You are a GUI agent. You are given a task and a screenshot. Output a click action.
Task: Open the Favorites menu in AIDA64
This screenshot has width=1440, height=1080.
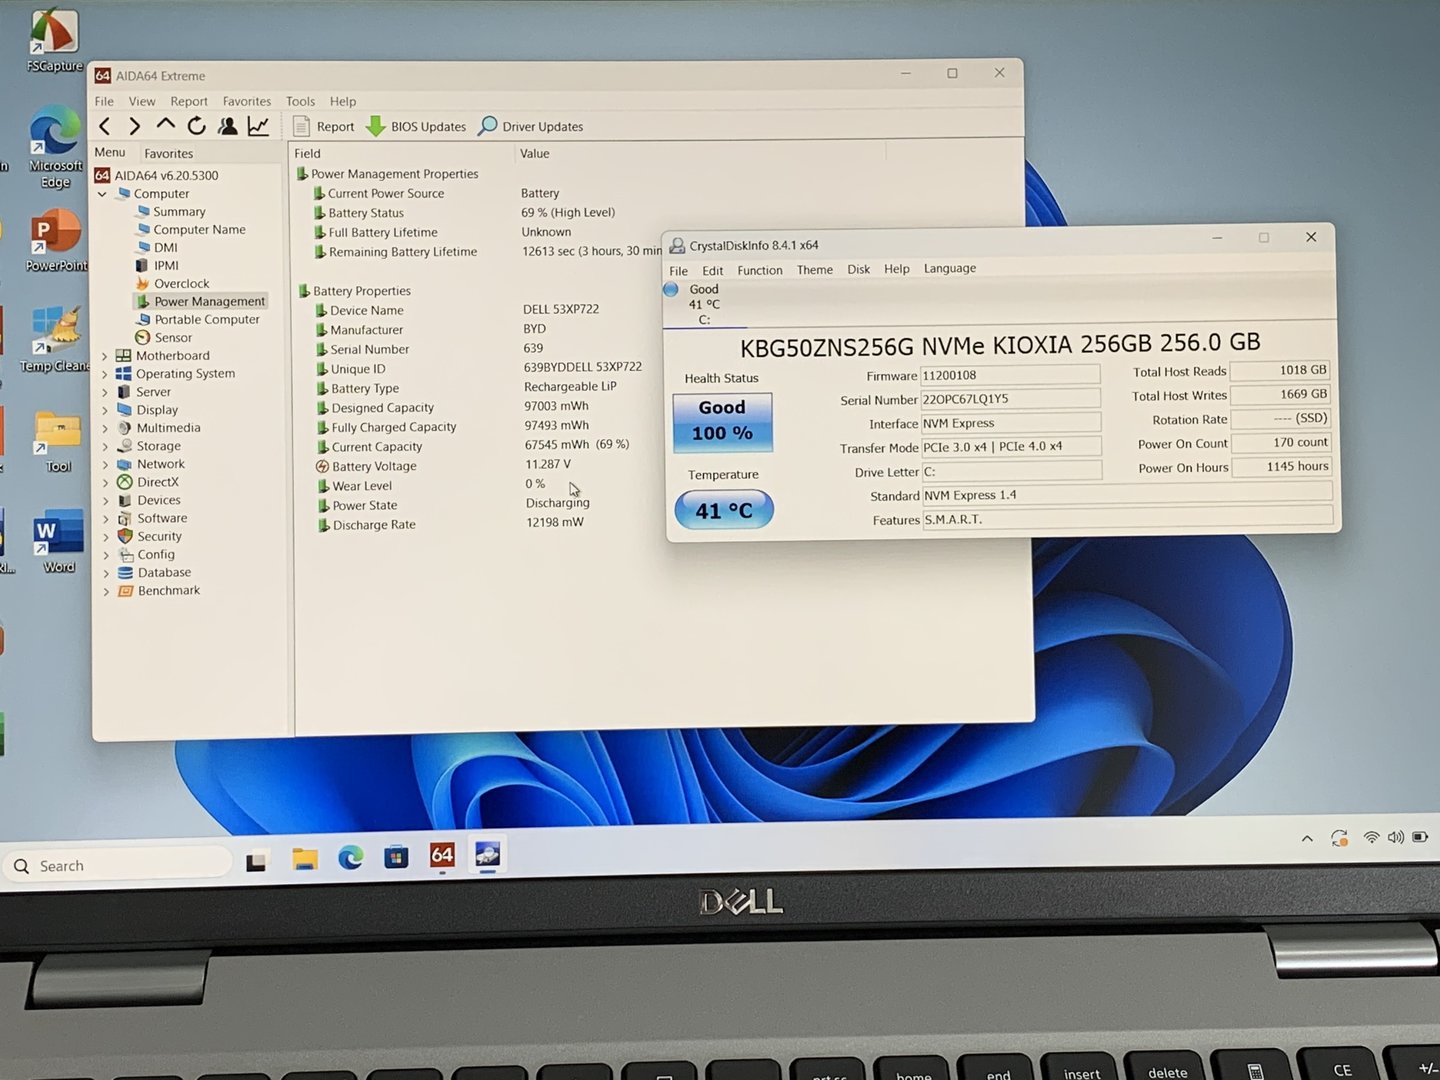click(246, 101)
